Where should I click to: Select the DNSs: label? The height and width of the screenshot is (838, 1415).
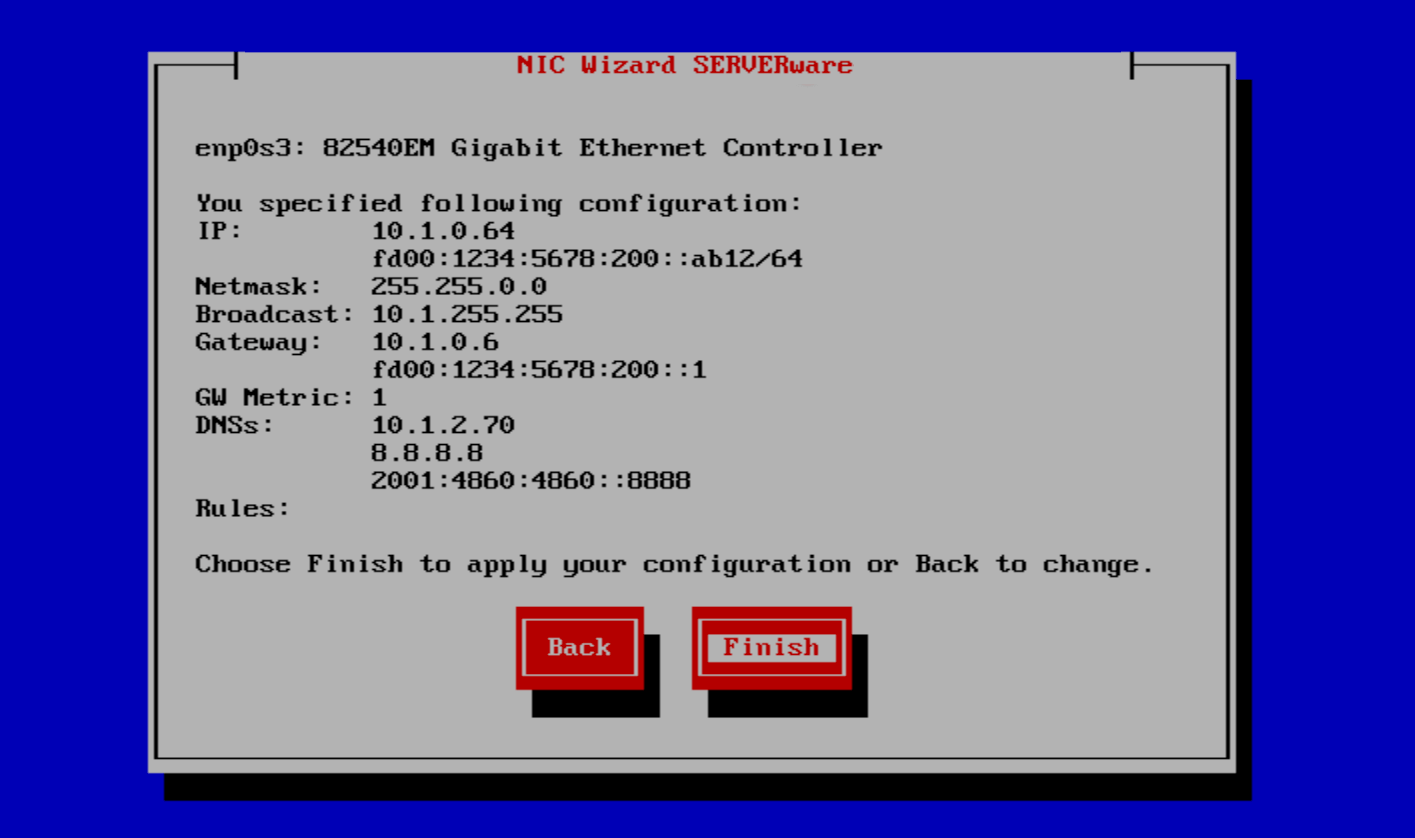234,426
